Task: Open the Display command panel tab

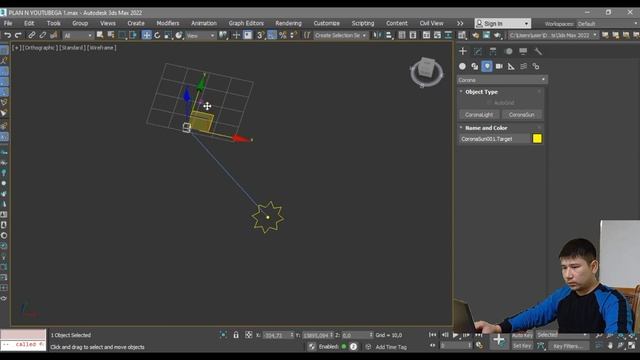Action: click(x=523, y=51)
